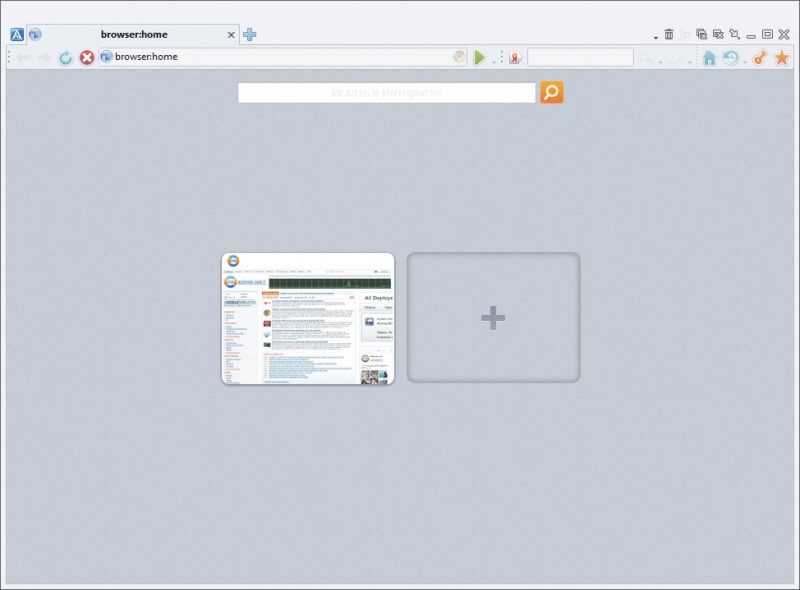Open the Avant Browser main menu logo
The height and width of the screenshot is (590, 800).
pyautogui.click(x=17, y=35)
